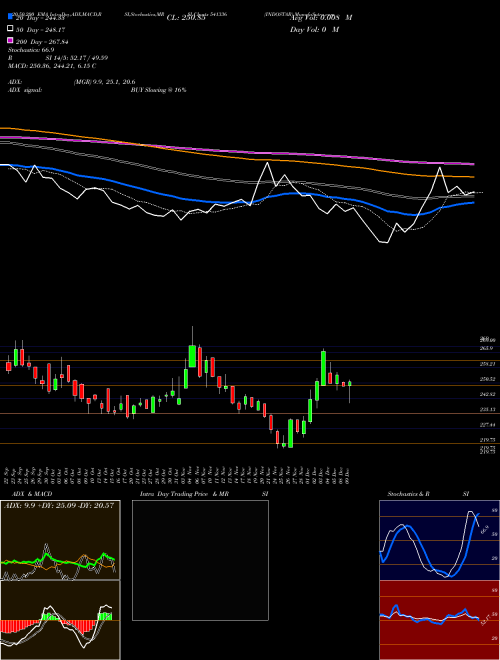Click the 265.9 price axis label

[487, 348]
